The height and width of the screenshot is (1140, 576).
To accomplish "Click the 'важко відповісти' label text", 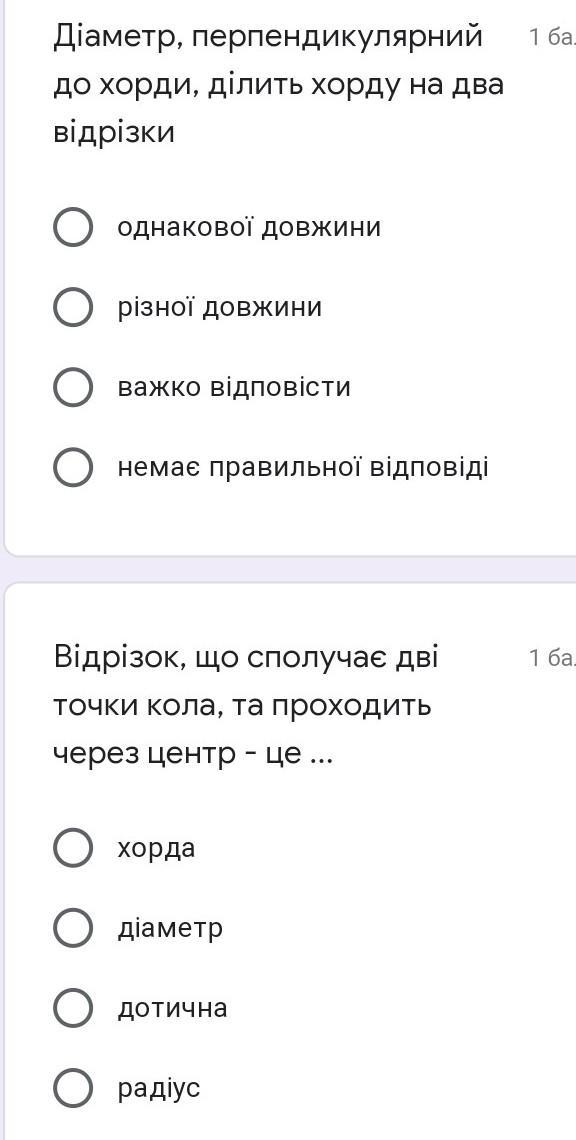I will pyautogui.click(x=234, y=387).
